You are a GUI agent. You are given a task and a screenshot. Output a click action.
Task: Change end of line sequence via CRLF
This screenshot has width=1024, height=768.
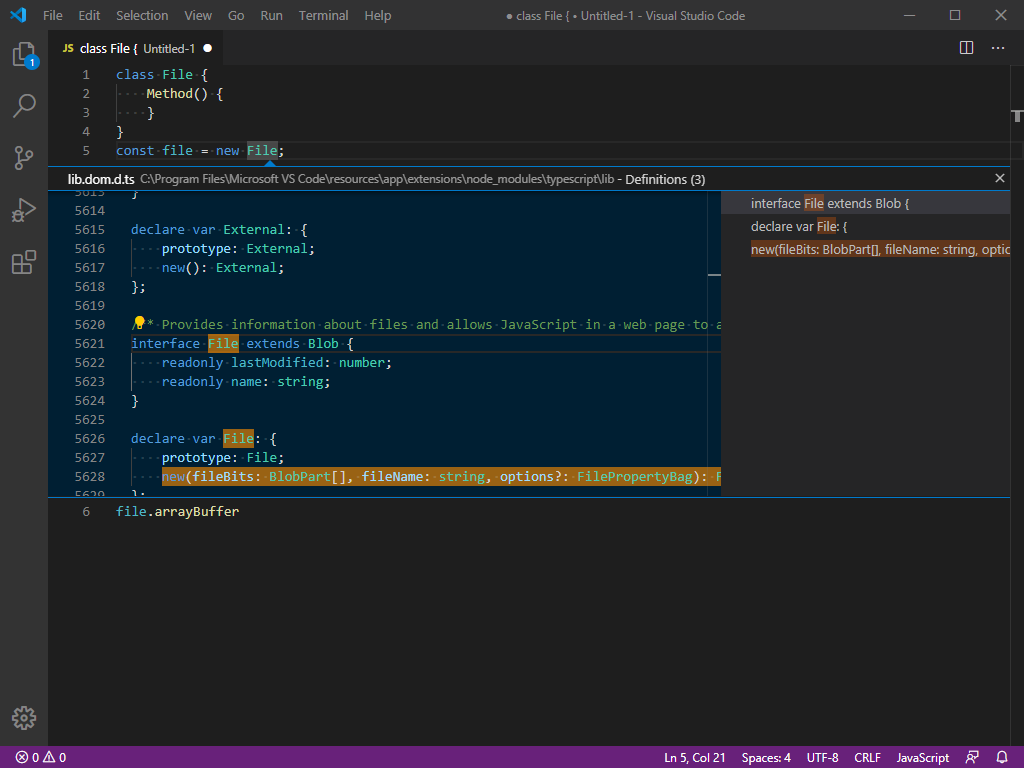[867, 758]
